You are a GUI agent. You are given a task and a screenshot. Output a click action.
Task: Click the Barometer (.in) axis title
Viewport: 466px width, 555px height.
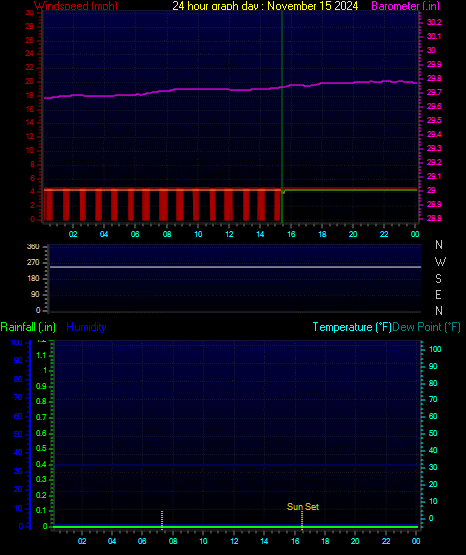click(405, 6)
